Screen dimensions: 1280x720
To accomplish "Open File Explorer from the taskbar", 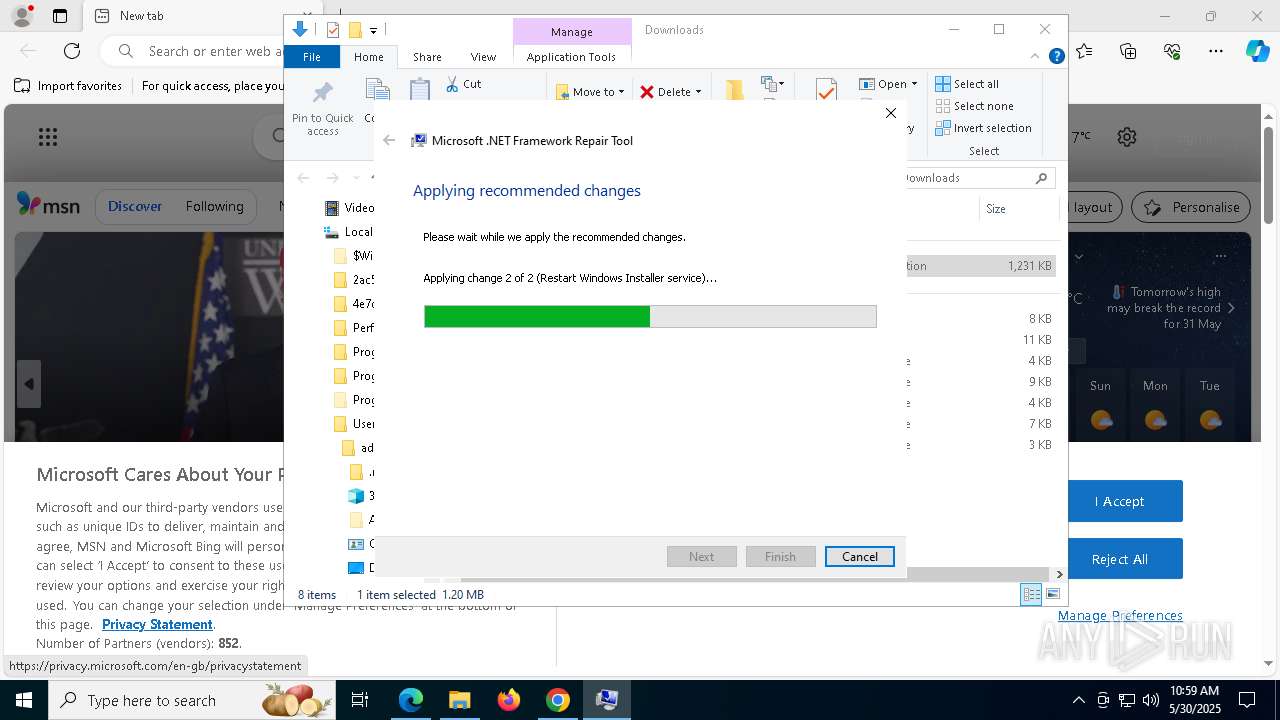I will tap(459, 700).
